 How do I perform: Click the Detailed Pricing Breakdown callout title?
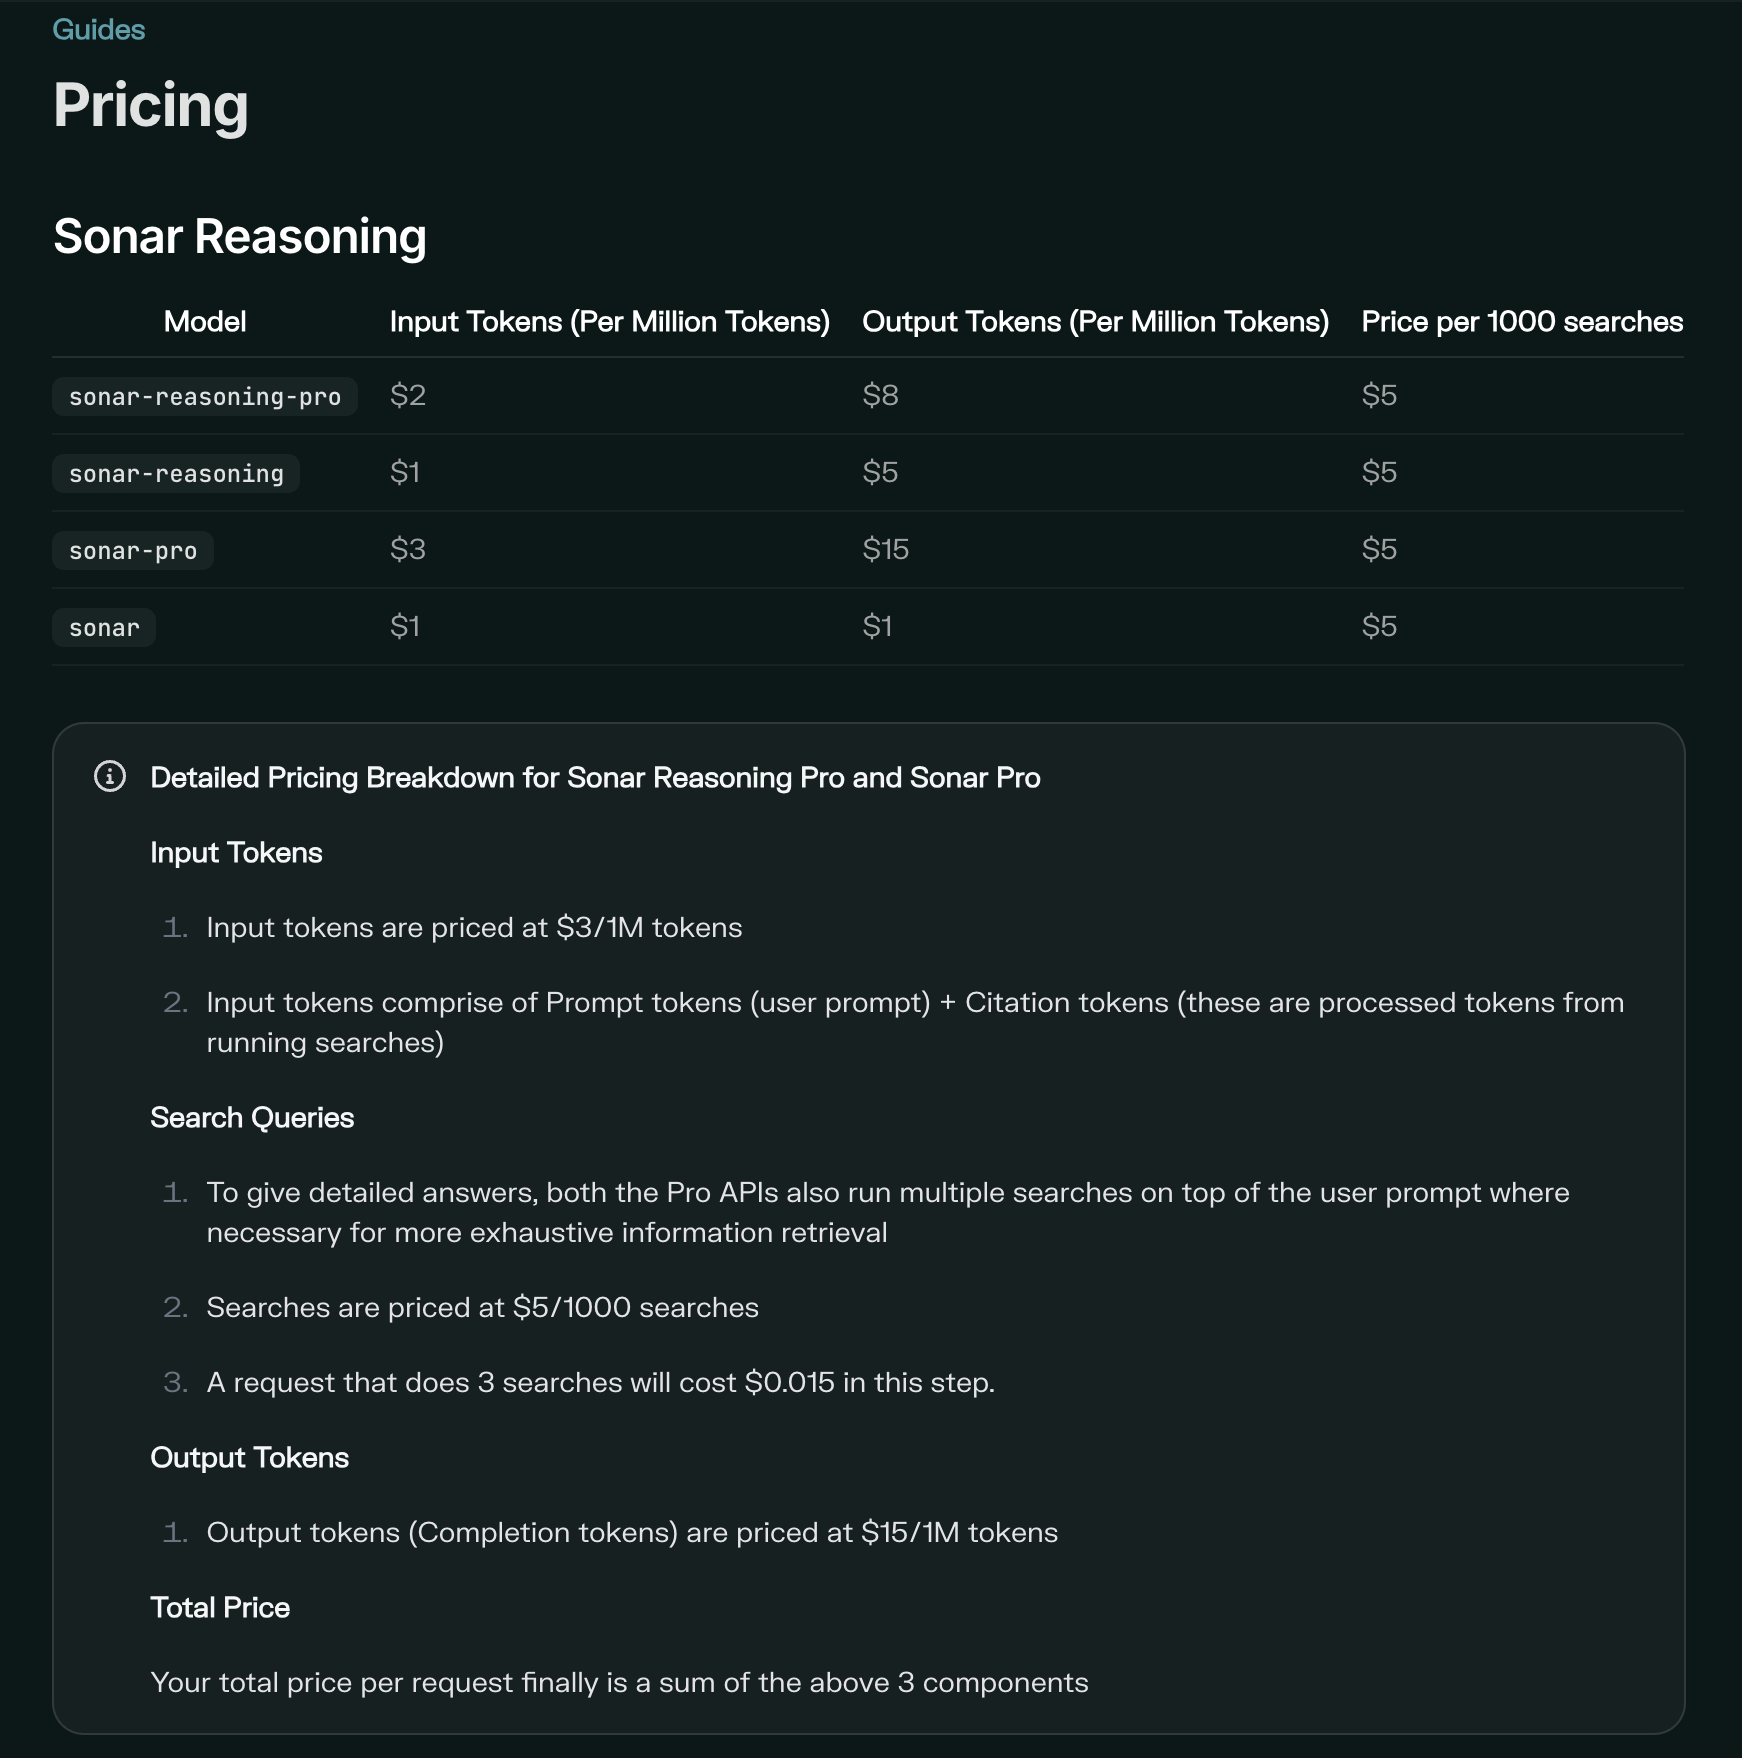click(x=595, y=778)
